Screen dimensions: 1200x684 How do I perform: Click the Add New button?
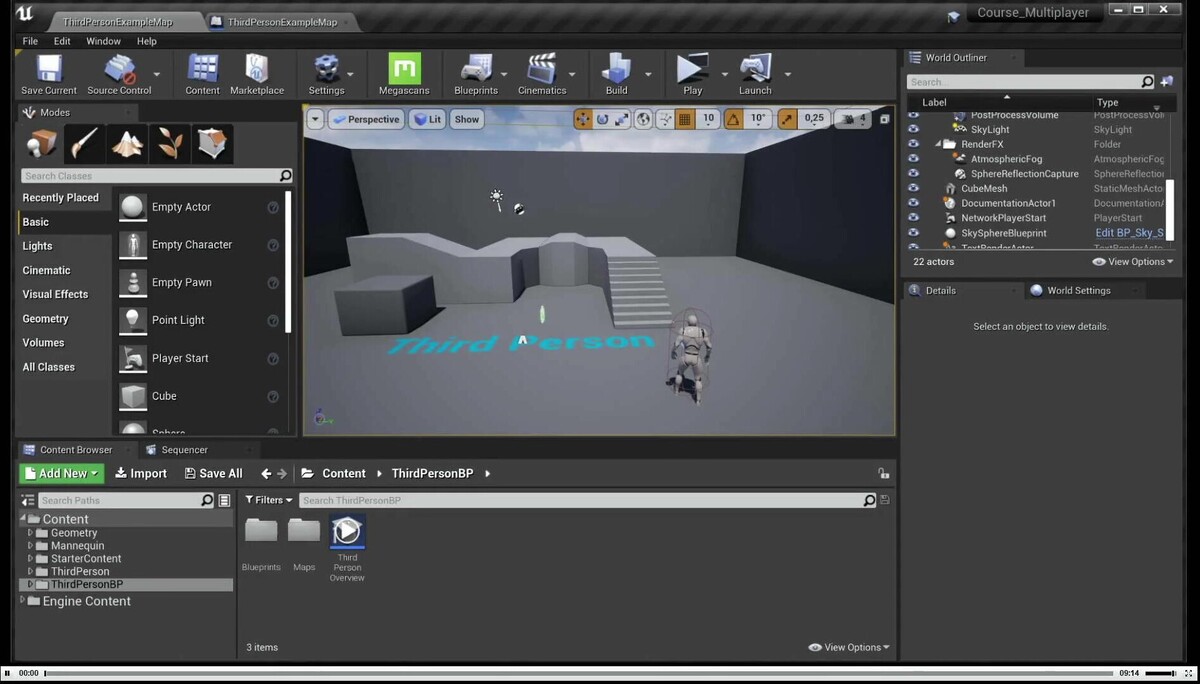pos(62,473)
